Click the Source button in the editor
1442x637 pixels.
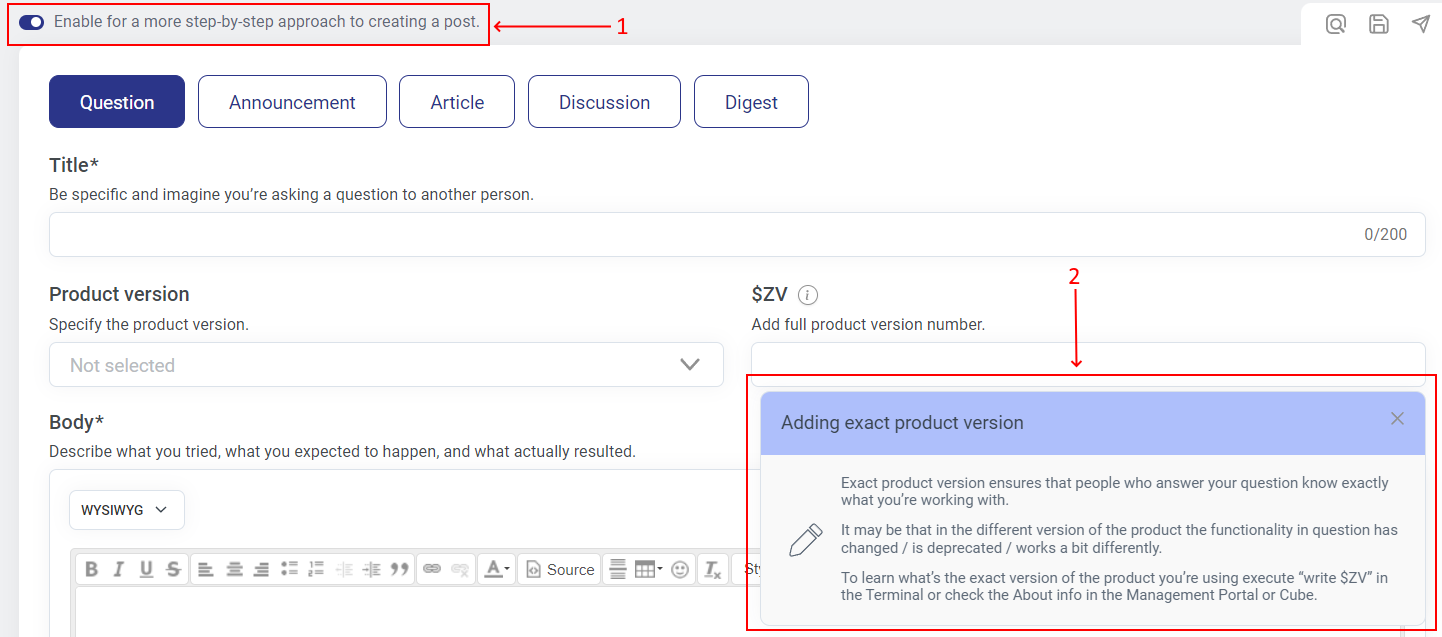(560, 569)
